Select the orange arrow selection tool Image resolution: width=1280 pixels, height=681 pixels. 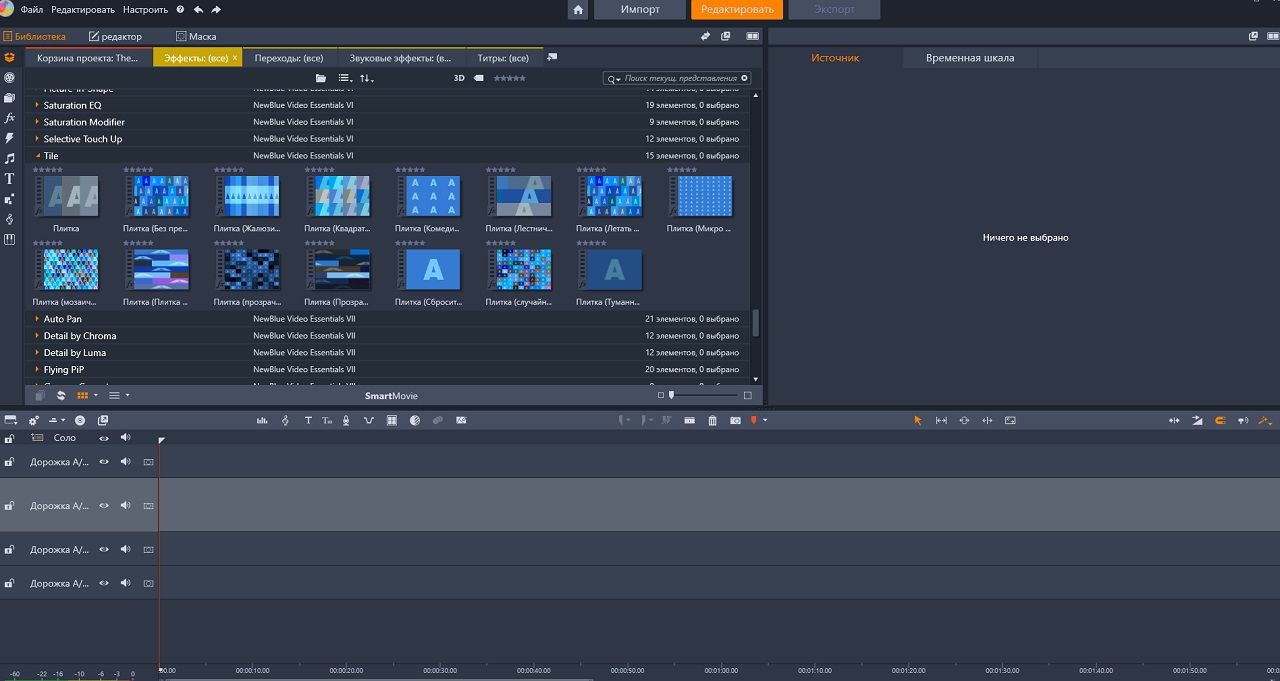pos(917,421)
